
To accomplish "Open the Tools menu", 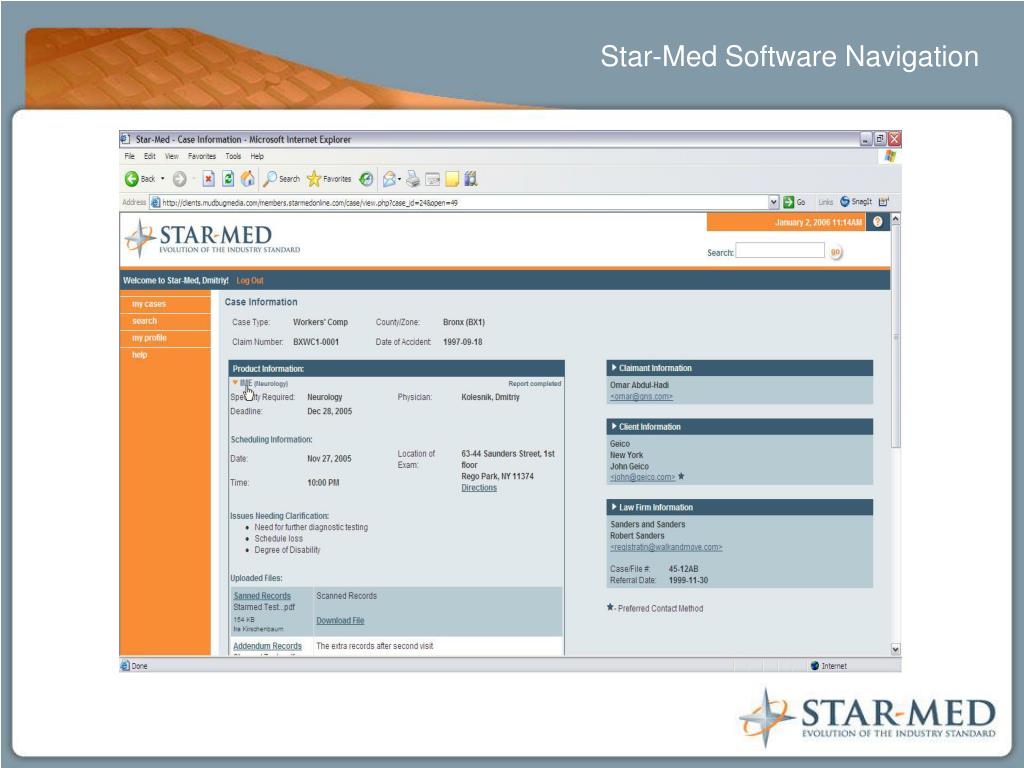I will (233, 156).
